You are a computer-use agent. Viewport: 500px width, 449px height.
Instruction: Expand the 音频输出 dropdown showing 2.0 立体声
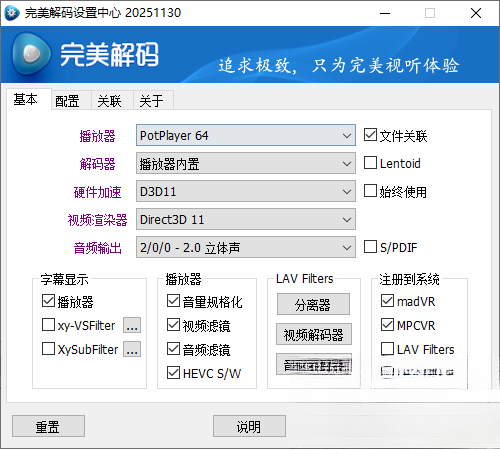246,247
